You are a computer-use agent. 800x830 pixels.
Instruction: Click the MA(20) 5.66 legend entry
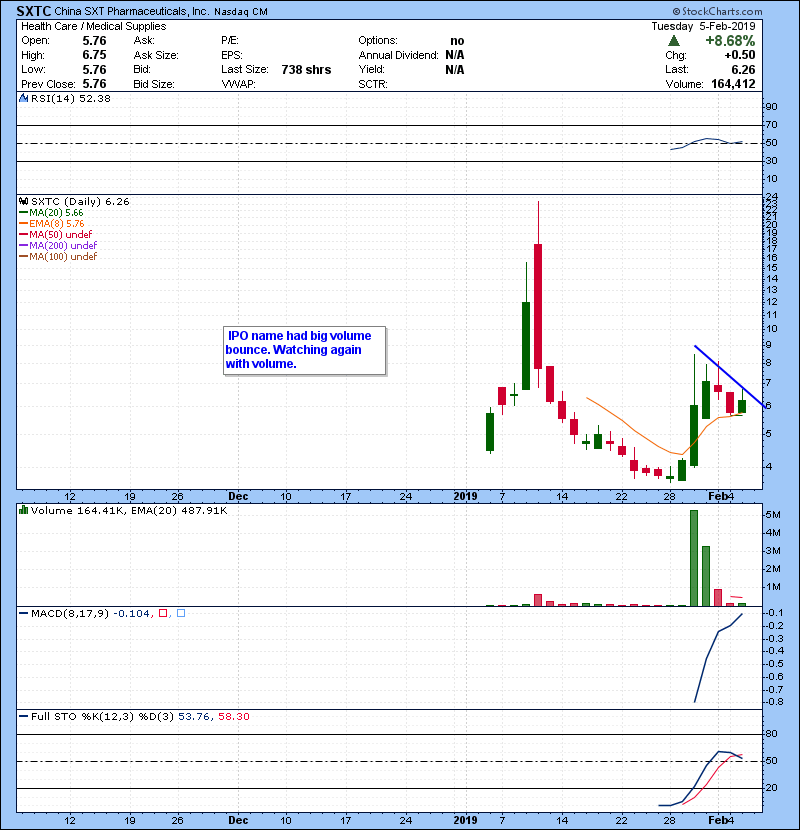click(x=51, y=213)
